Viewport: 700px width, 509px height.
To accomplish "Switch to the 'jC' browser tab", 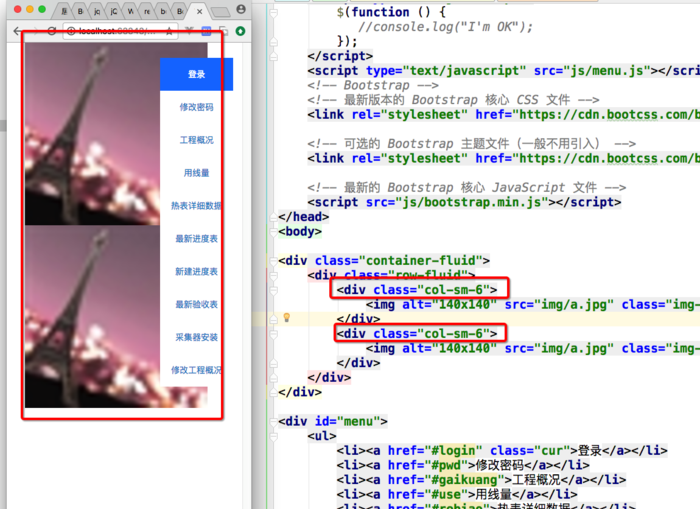I will (113, 11).
